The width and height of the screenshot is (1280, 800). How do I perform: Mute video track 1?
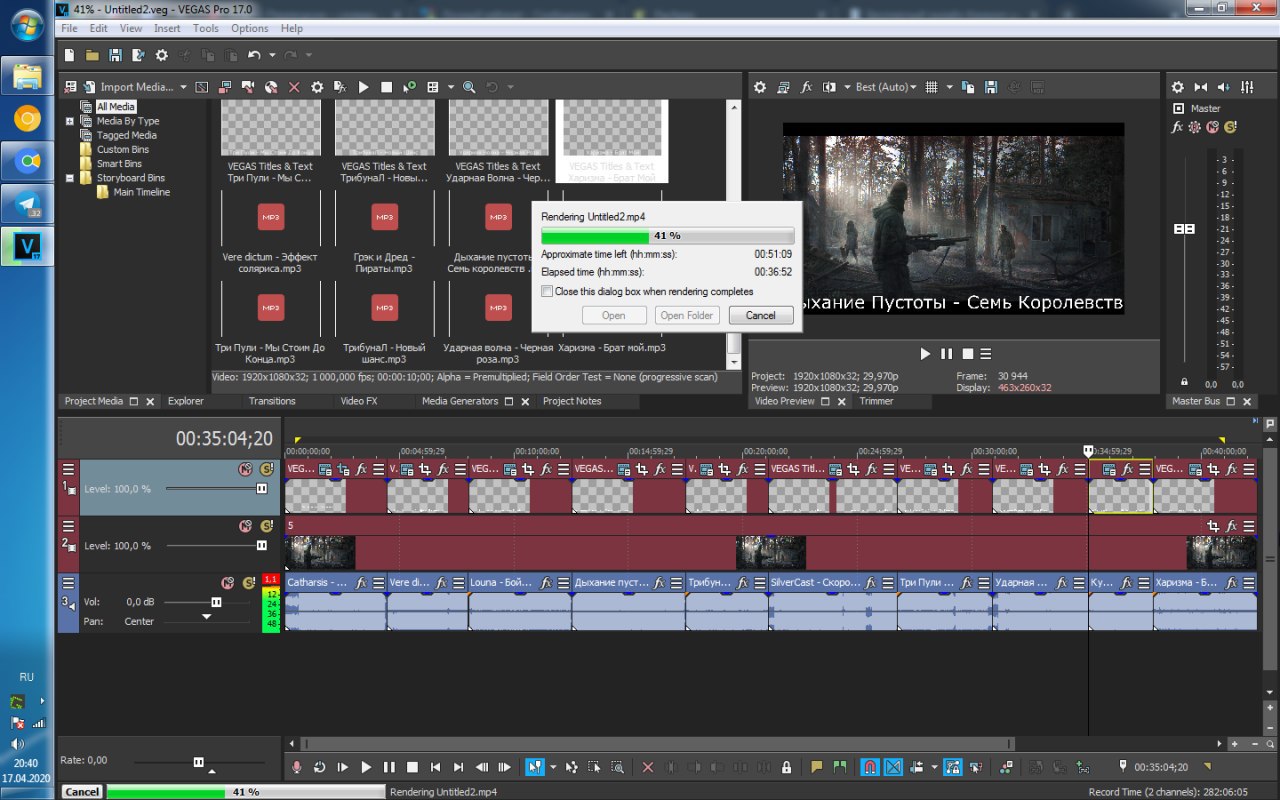(245, 469)
